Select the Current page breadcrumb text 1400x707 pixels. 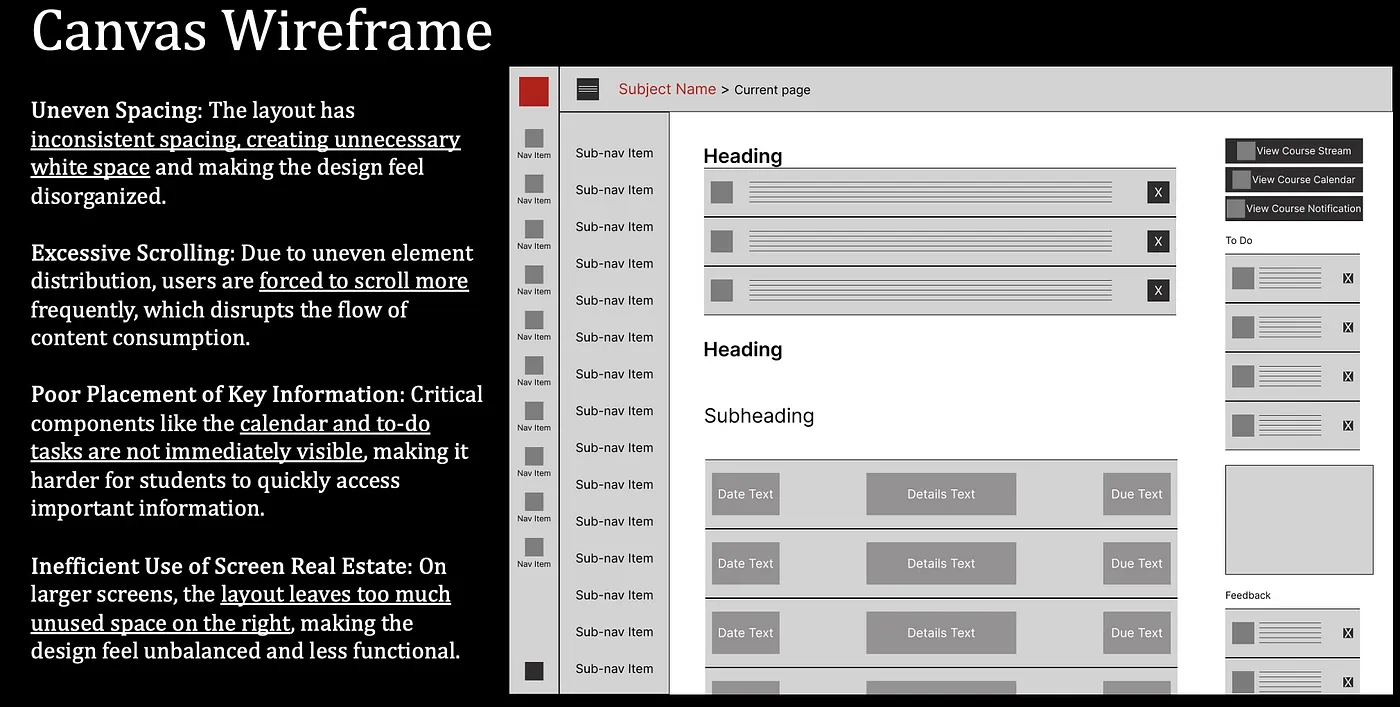click(x=772, y=90)
